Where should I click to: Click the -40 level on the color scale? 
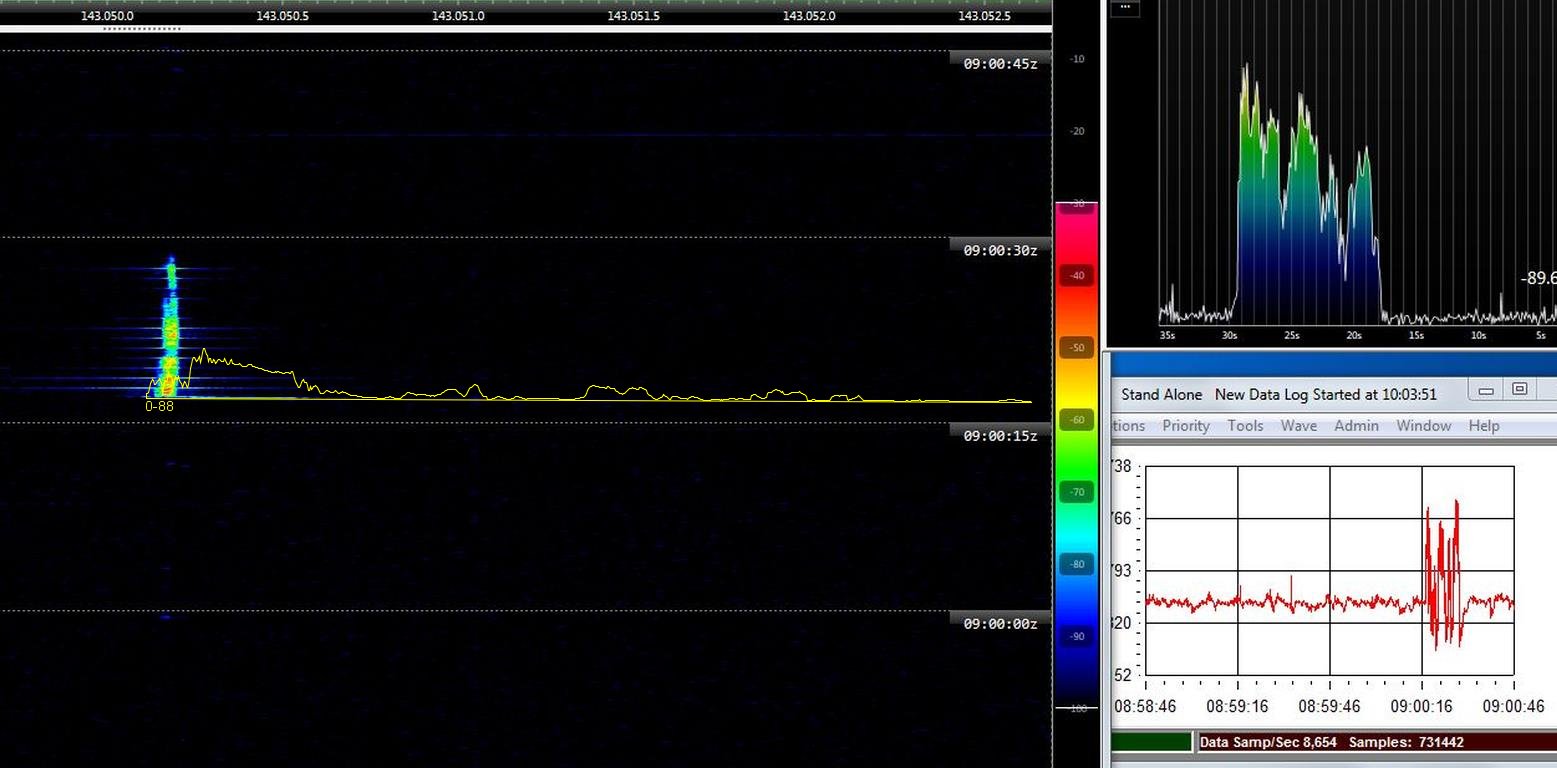coord(1077,276)
